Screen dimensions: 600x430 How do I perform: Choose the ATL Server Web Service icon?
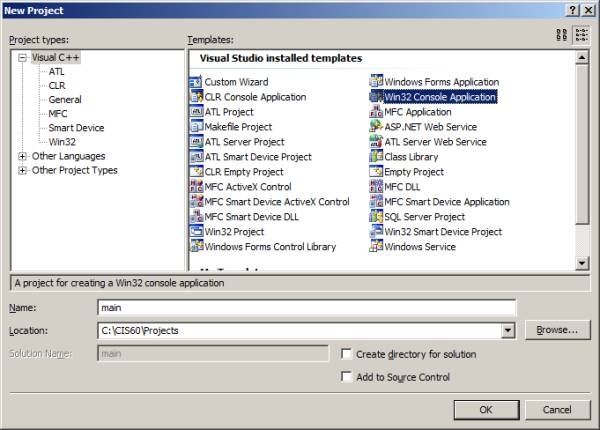click(x=376, y=142)
